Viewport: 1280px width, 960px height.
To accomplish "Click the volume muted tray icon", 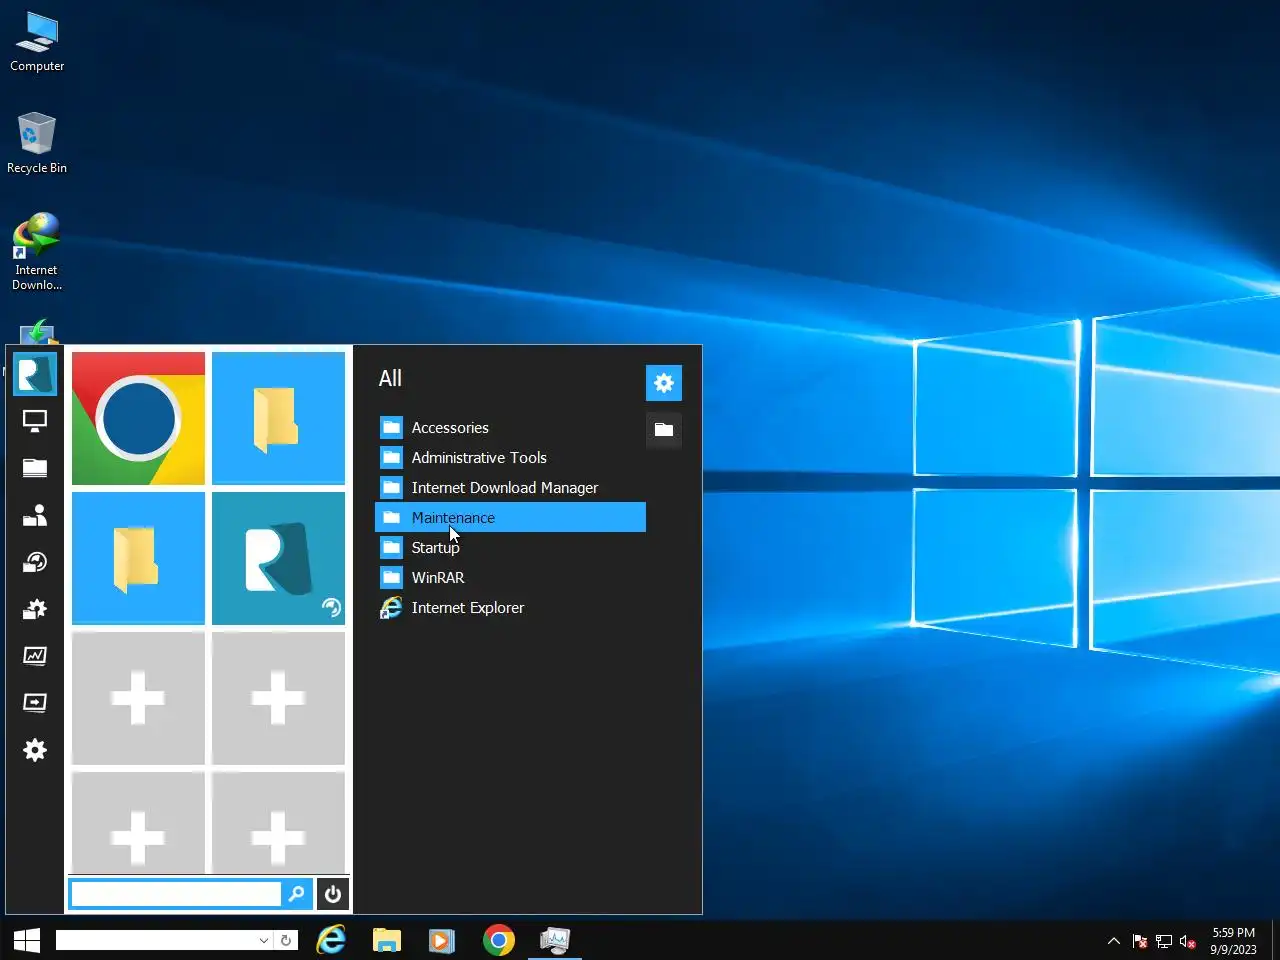I will [x=1188, y=941].
